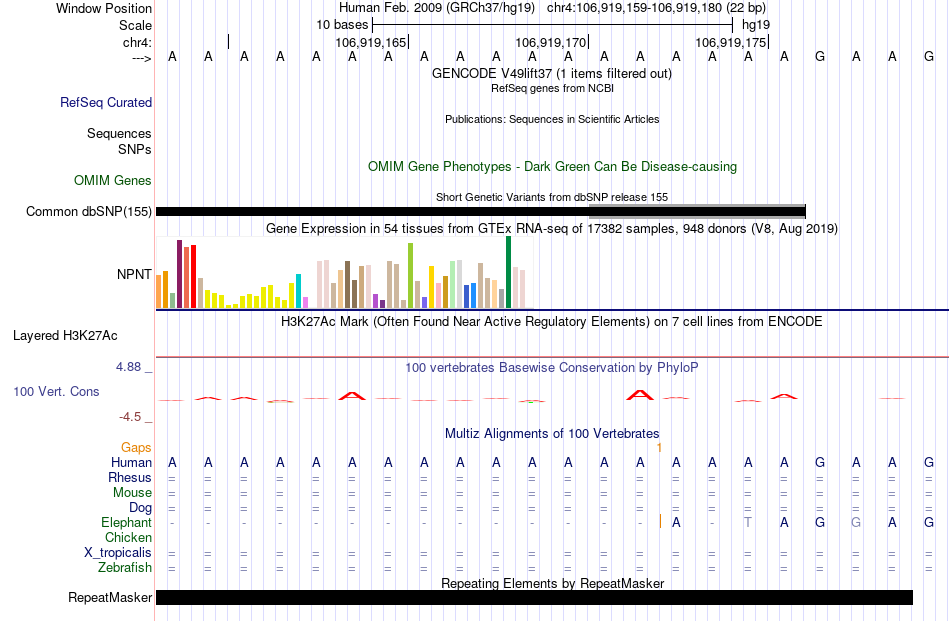Click the GENCODE V49lift37 track title
The image size is (950, 621).
[x=552, y=73]
